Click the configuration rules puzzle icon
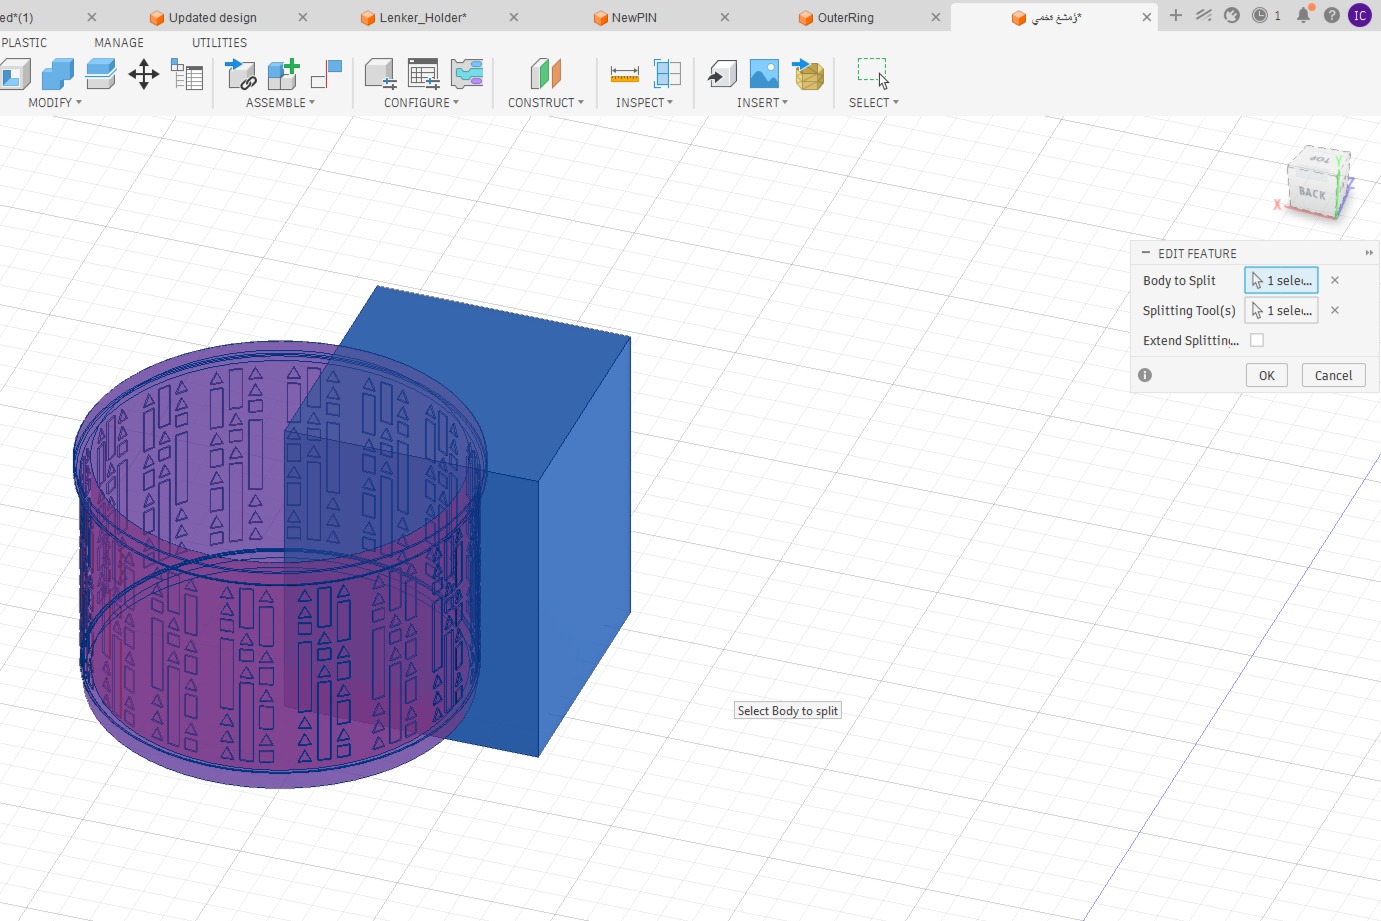This screenshot has height=921, width=1381. [x=467, y=74]
